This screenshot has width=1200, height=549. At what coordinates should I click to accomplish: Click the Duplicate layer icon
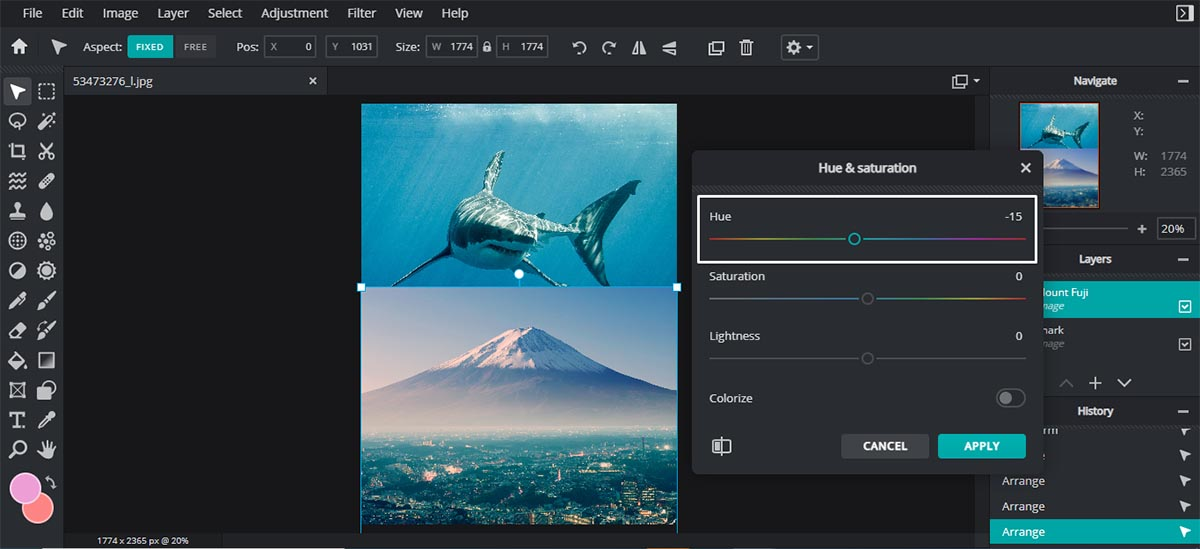click(x=716, y=47)
